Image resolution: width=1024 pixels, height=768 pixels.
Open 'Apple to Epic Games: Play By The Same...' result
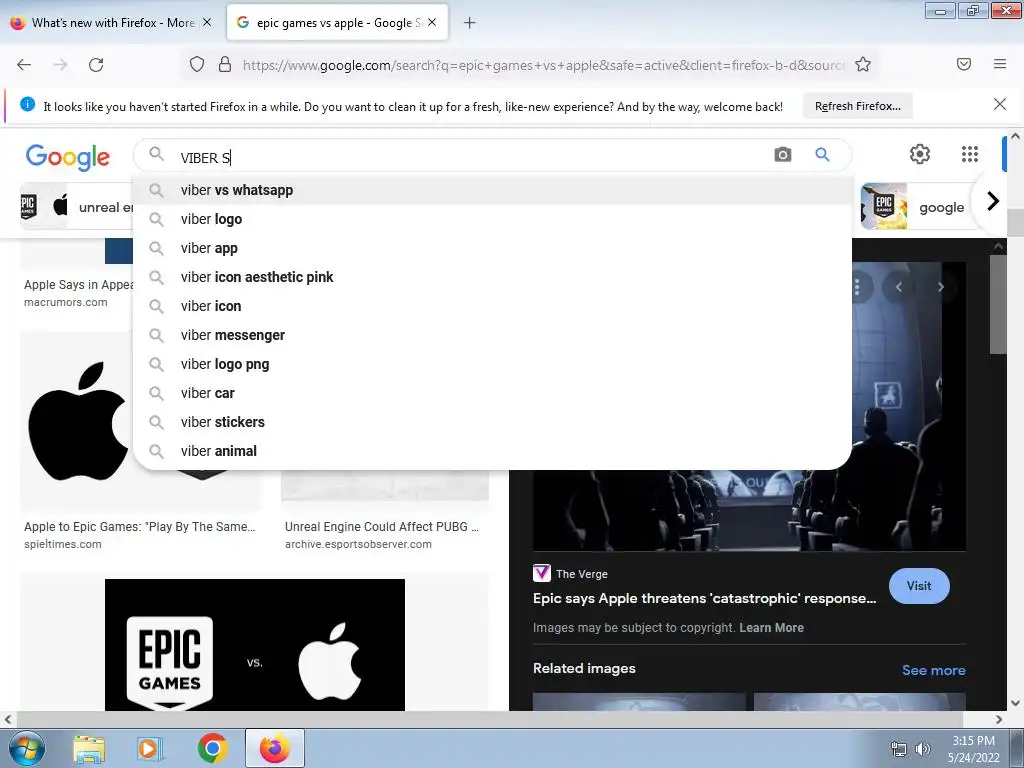[140, 526]
